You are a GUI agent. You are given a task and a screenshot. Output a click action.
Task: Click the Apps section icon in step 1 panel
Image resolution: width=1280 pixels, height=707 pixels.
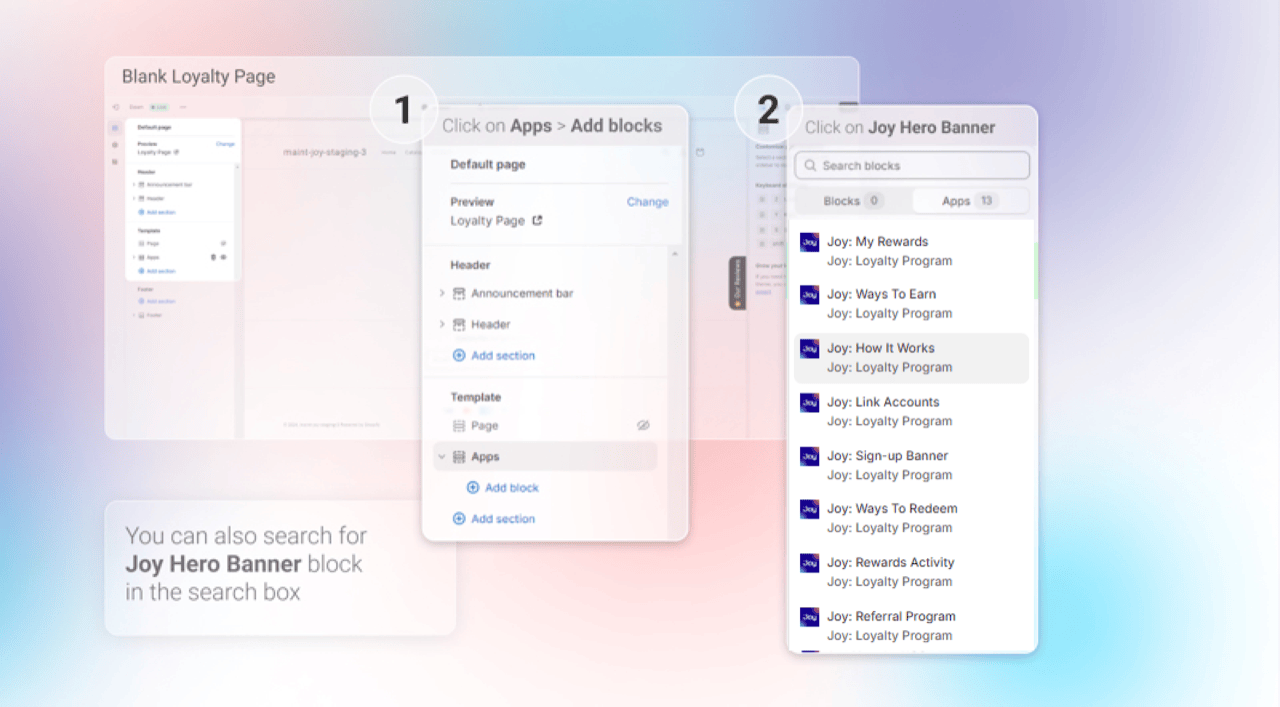pos(459,457)
